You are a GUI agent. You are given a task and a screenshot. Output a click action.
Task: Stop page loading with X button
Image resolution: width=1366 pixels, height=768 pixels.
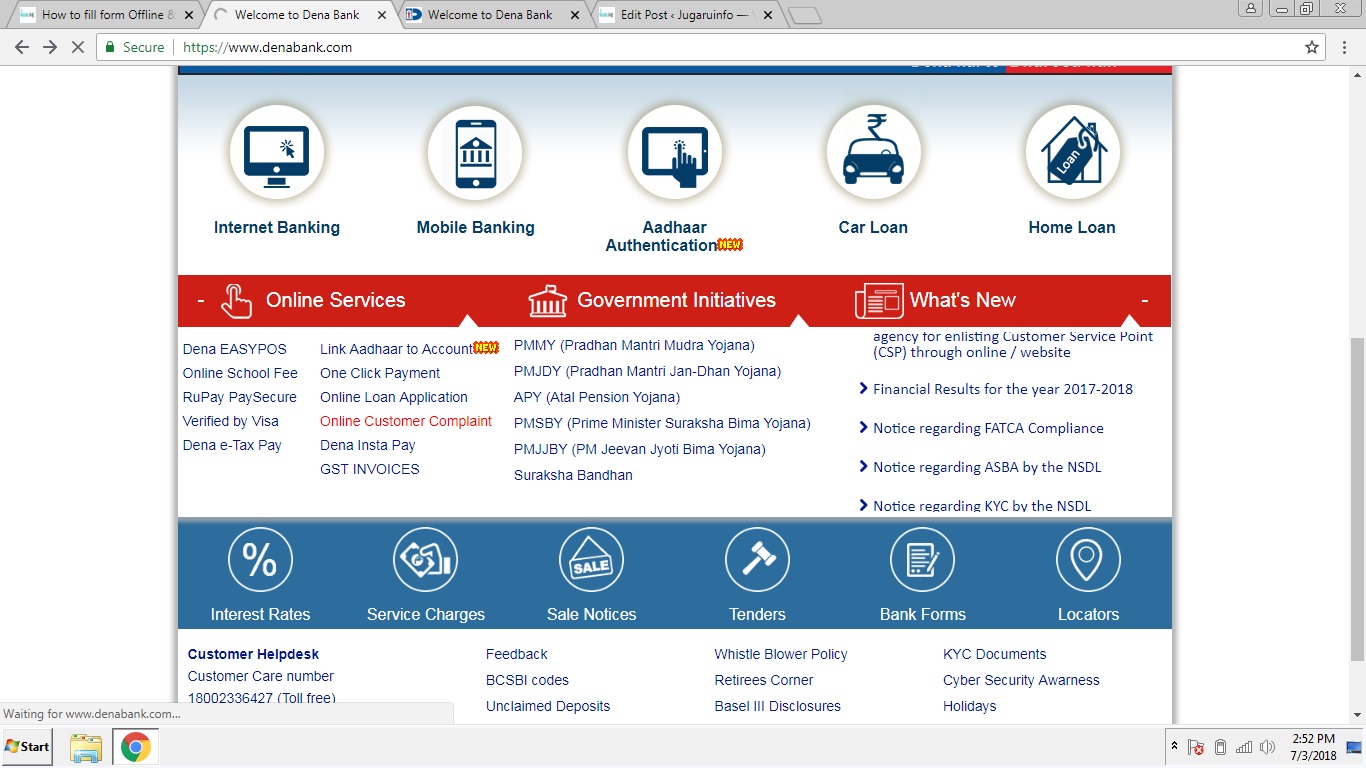77,47
